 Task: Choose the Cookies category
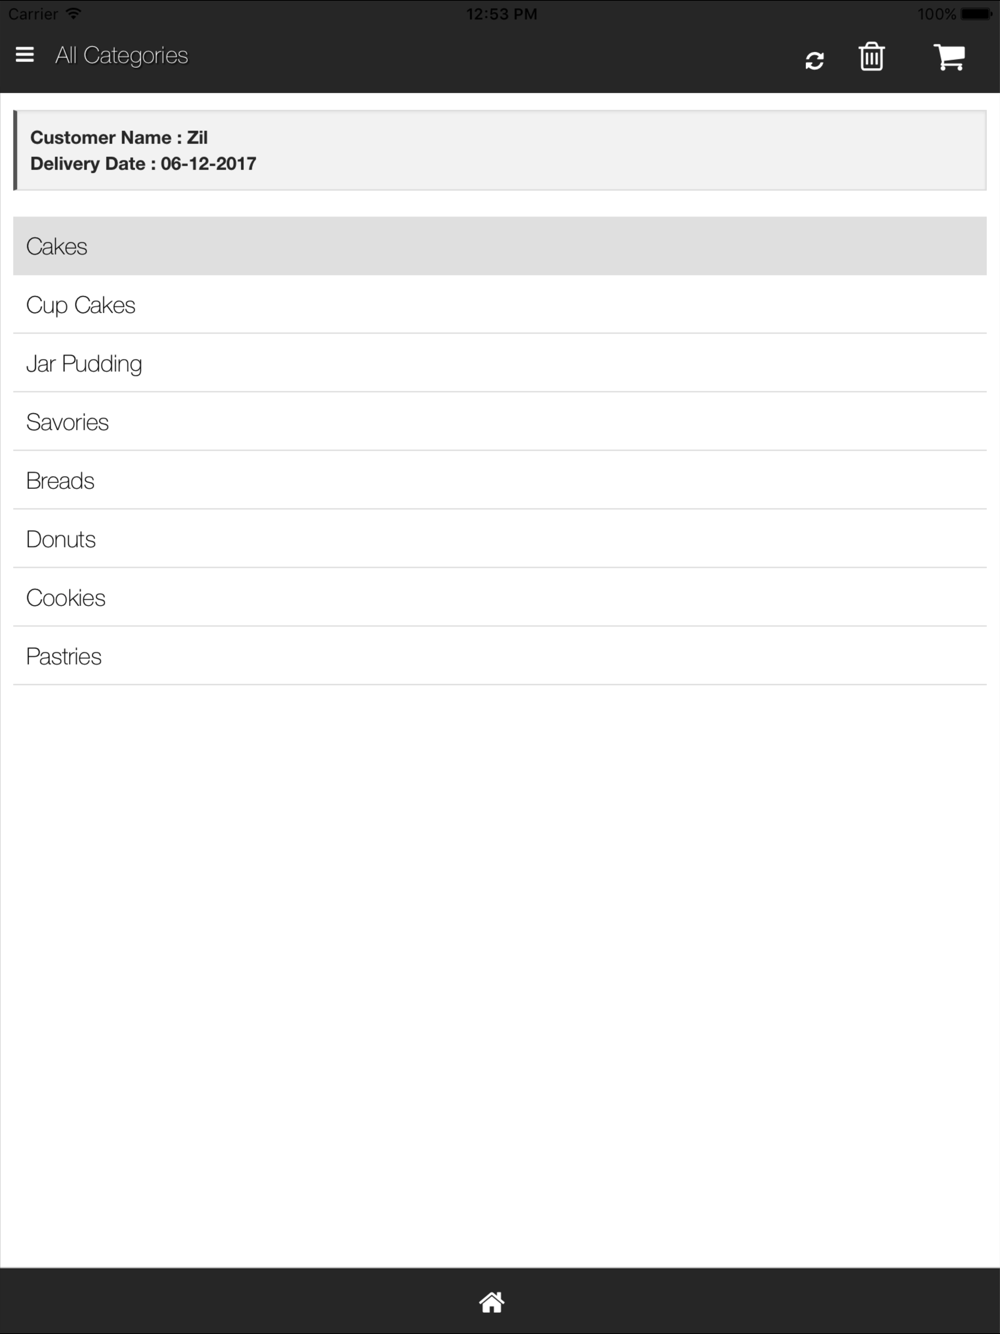(x=500, y=597)
